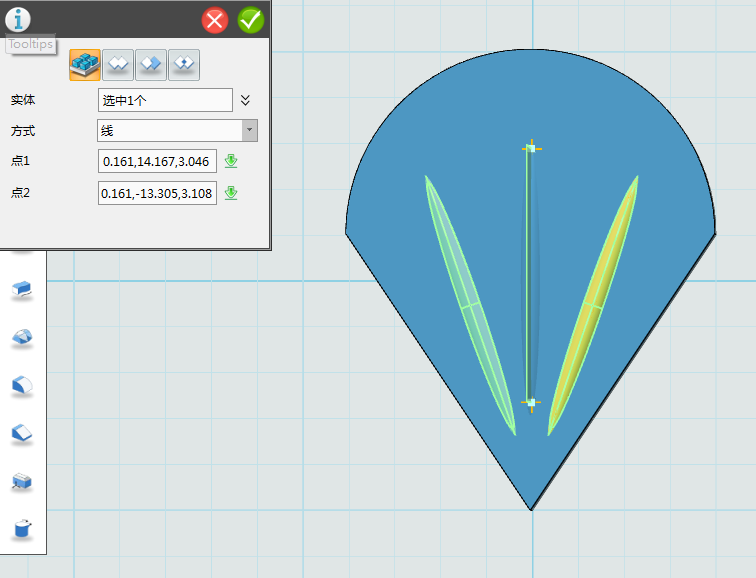This screenshot has height=578, width=756.
Task: Select the intersect boolean mode icon
Action: coord(184,65)
